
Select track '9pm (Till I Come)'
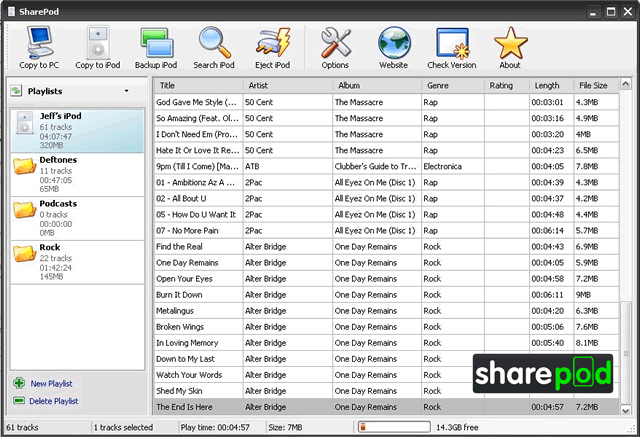[197, 166]
